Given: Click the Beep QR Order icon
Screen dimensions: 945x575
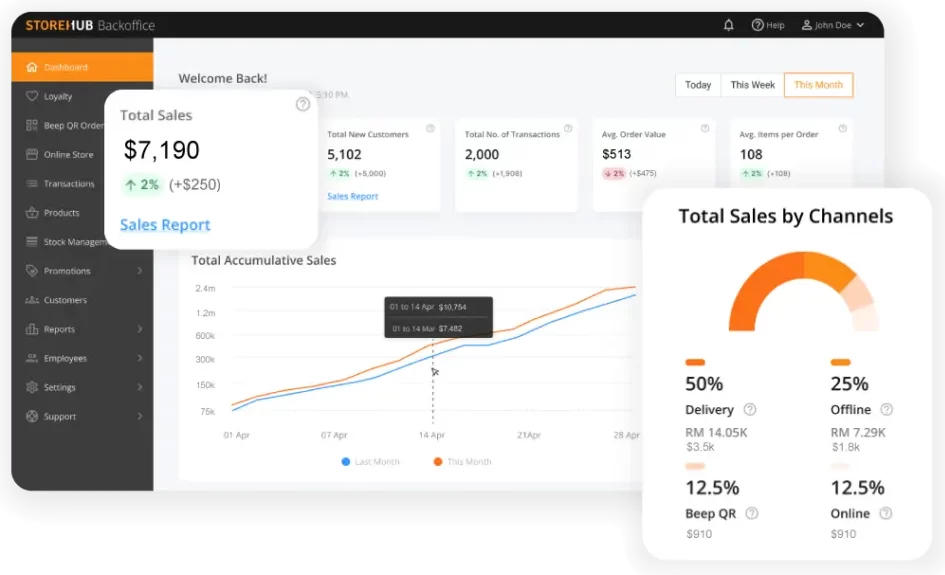Looking at the screenshot, I should point(32,125).
